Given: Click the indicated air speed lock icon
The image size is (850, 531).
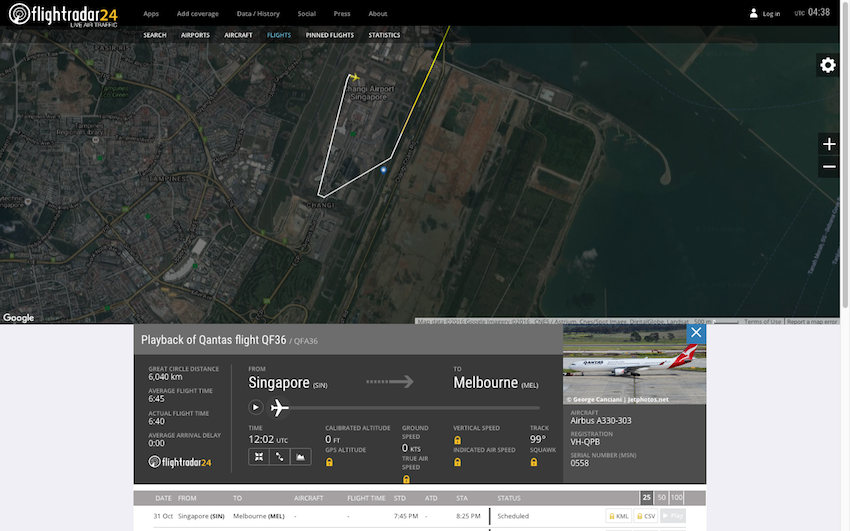Looking at the screenshot, I should click(458, 462).
